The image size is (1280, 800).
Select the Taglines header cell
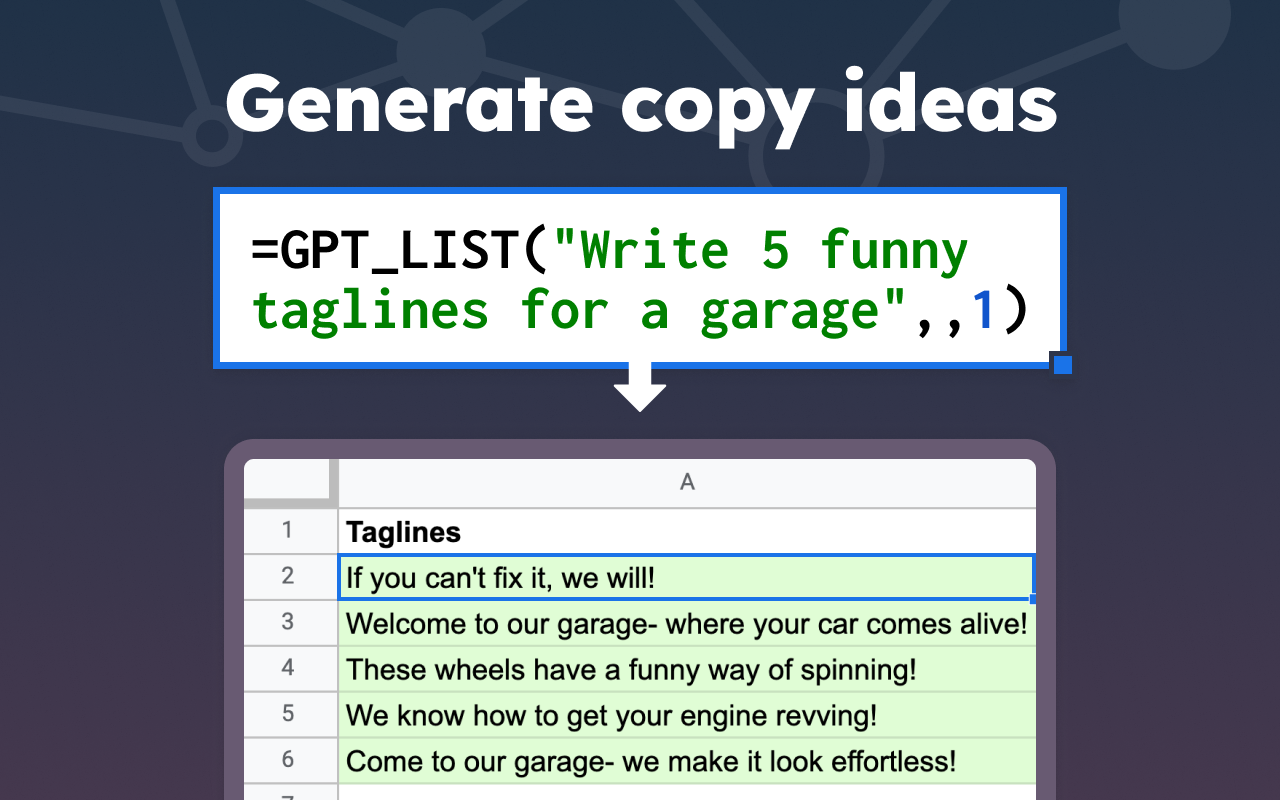[687, 531]
